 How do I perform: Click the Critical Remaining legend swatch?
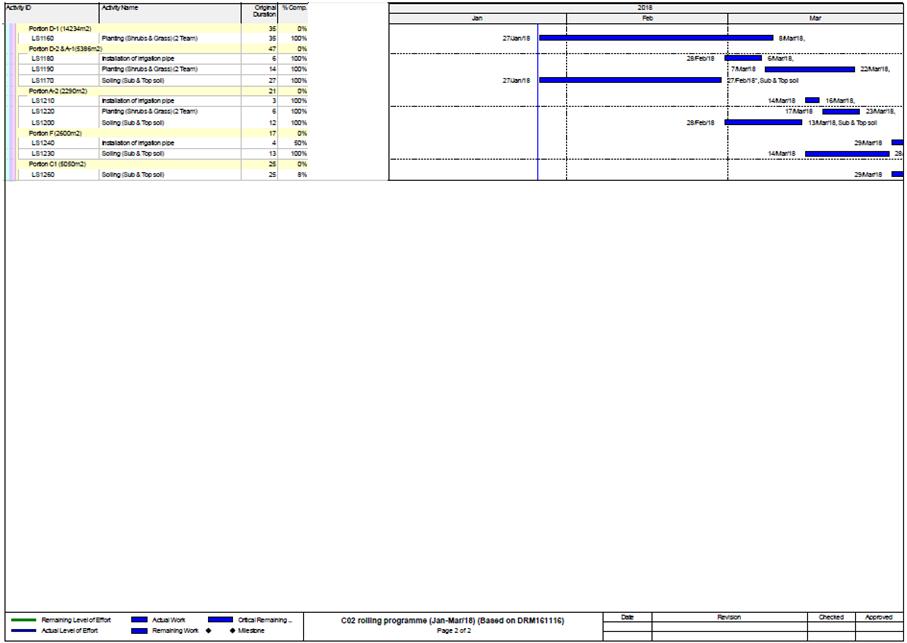point(220,620)
